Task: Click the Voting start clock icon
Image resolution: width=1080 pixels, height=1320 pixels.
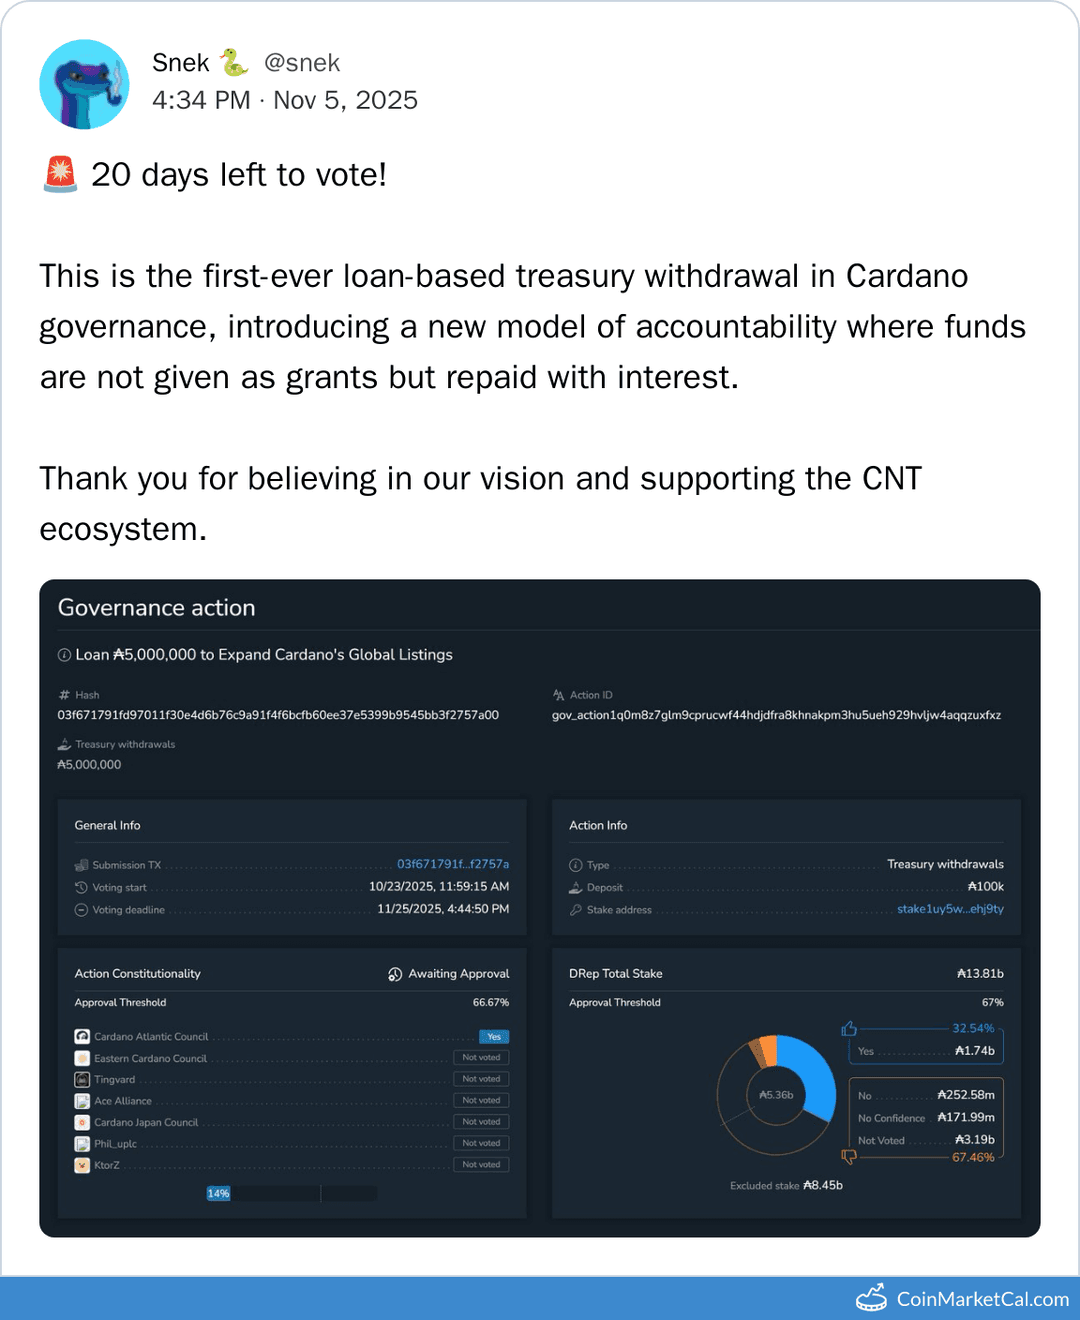Action: (x=80, y=887)
